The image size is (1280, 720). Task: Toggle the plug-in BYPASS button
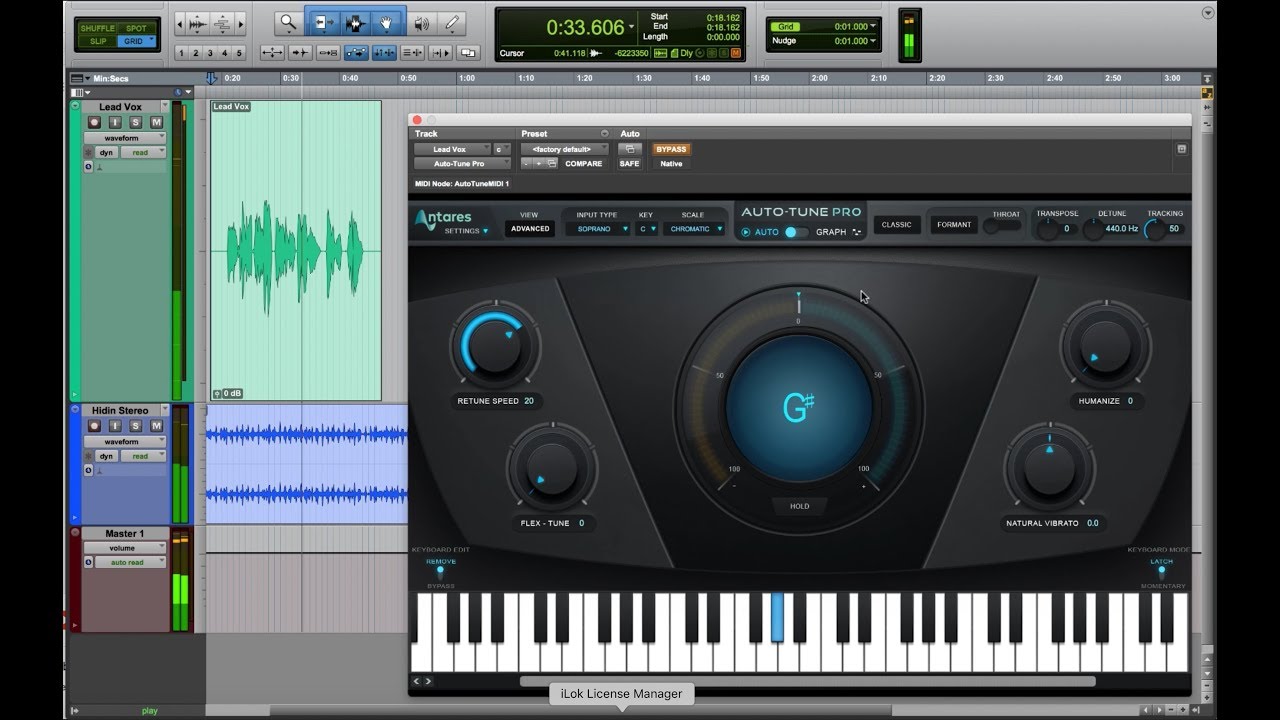(x=671, y=149)
